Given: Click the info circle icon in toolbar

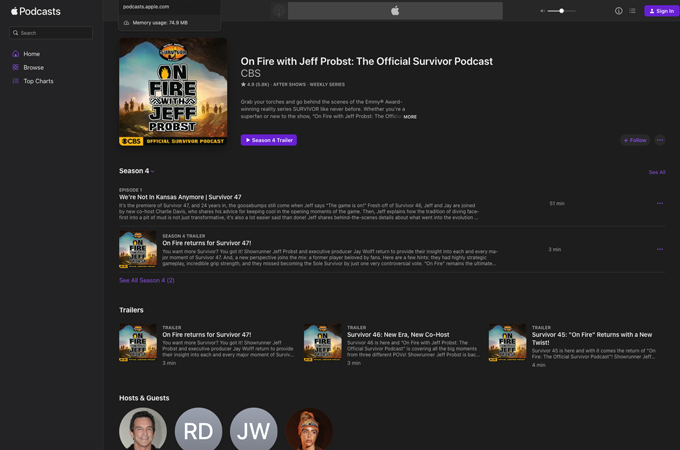Looking at the screenshot, I should (x=618, y=11).
